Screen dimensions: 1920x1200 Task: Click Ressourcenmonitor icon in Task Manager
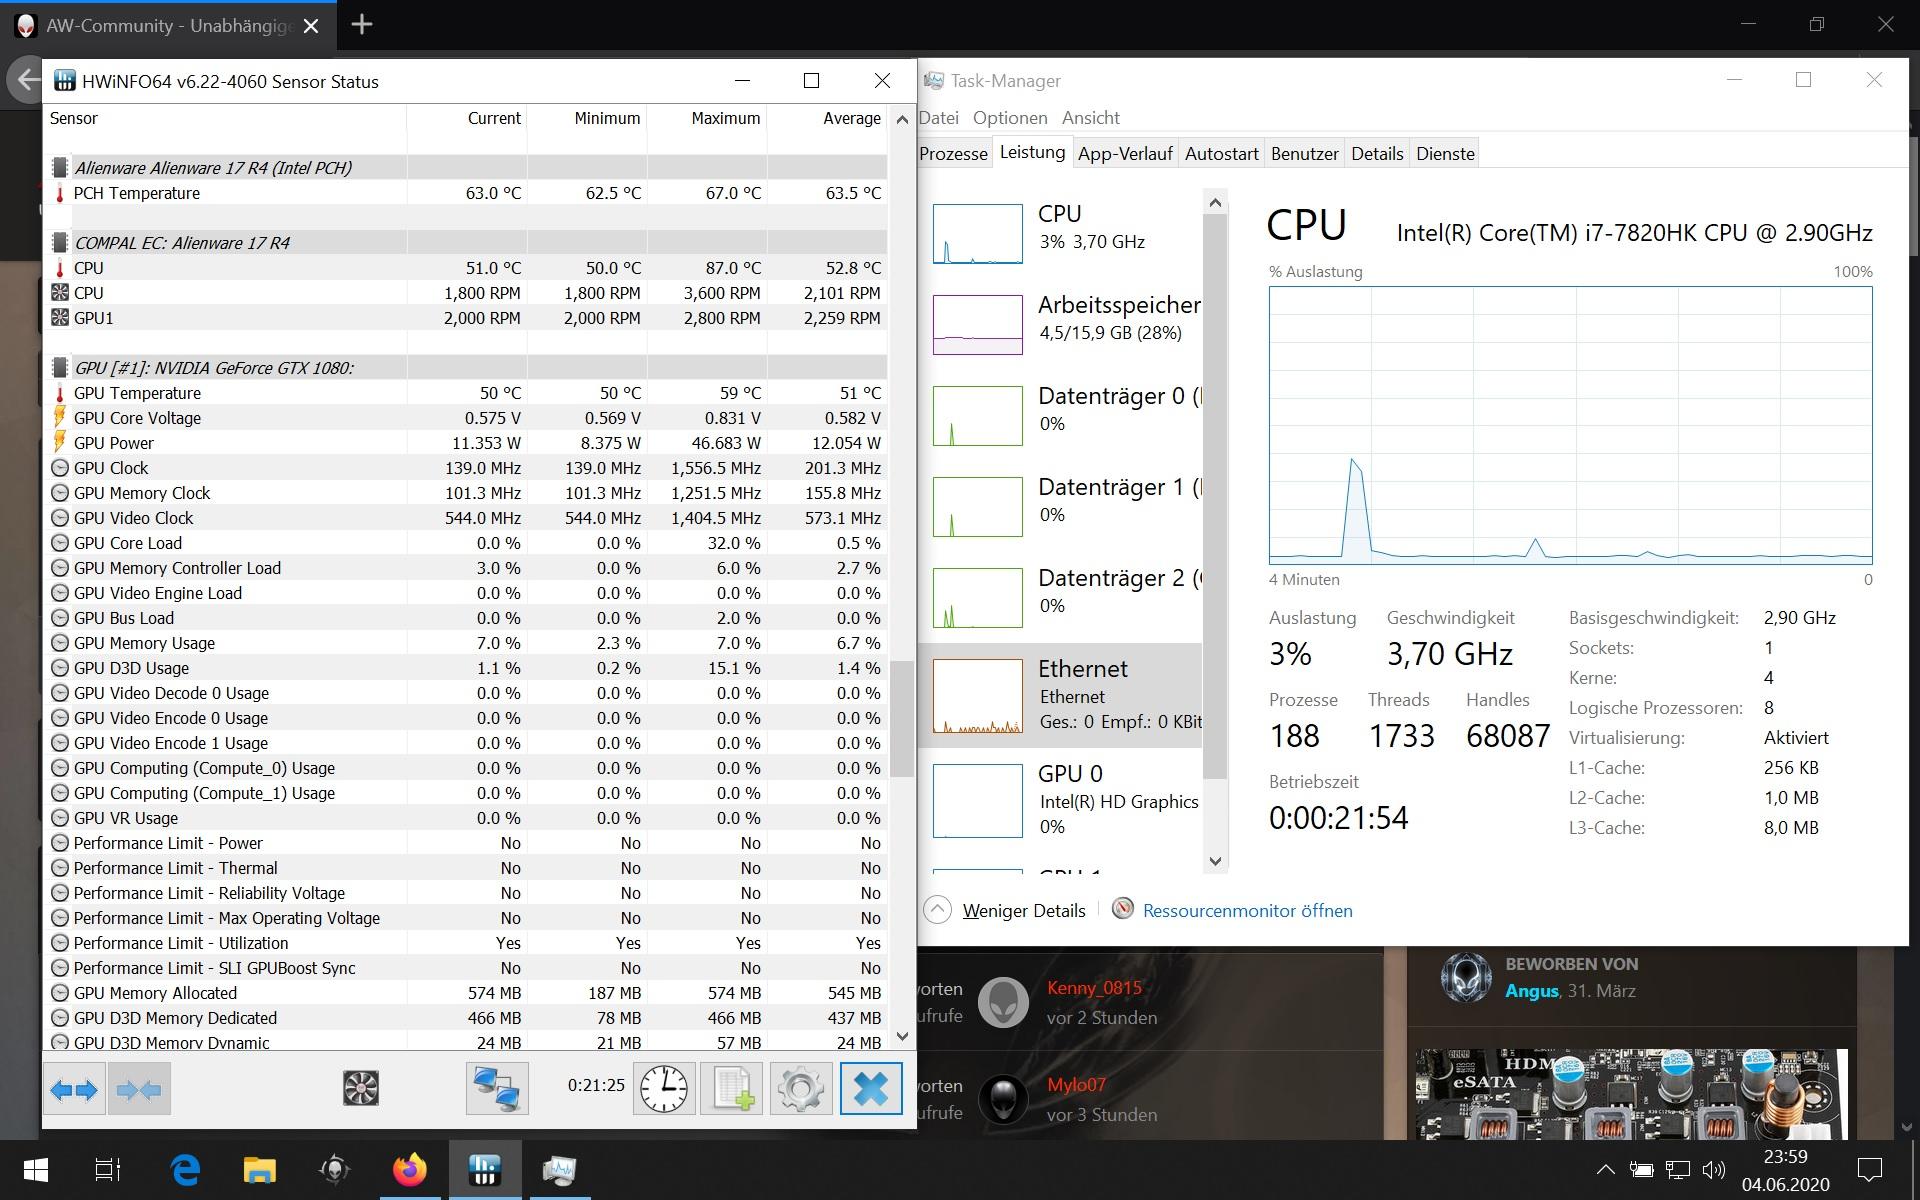(x=1123, y=909)
